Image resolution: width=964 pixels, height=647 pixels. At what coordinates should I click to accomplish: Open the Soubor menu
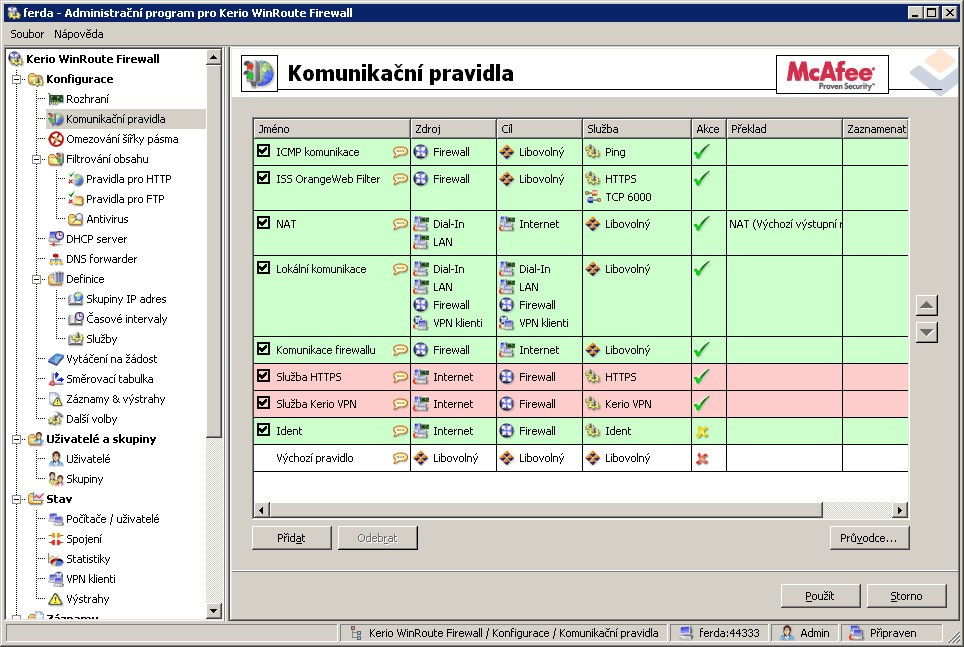tap(27, 34)
